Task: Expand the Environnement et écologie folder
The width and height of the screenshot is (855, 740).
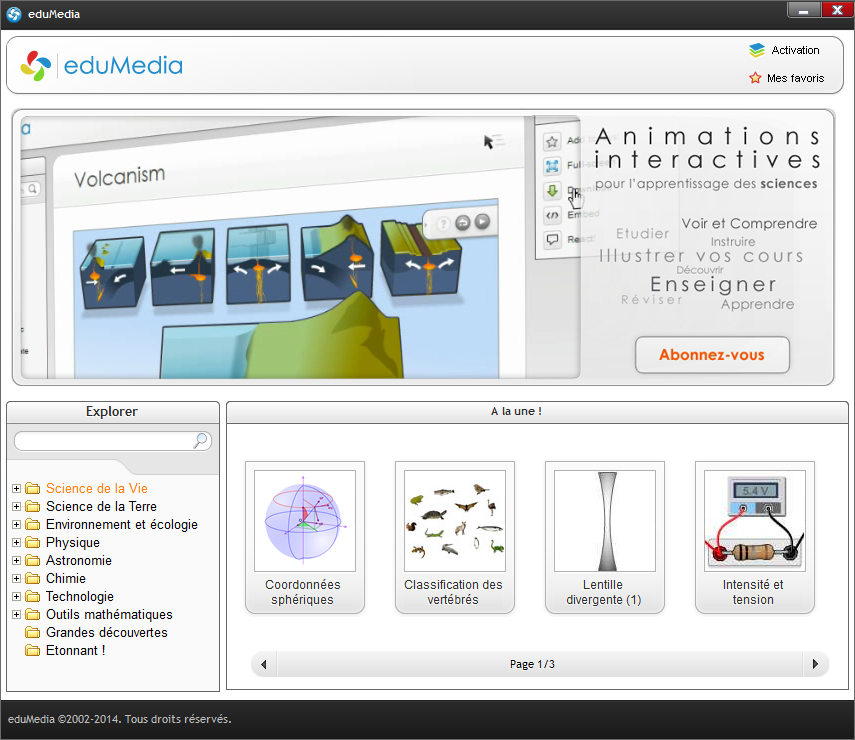Action: tap(16, 524)
